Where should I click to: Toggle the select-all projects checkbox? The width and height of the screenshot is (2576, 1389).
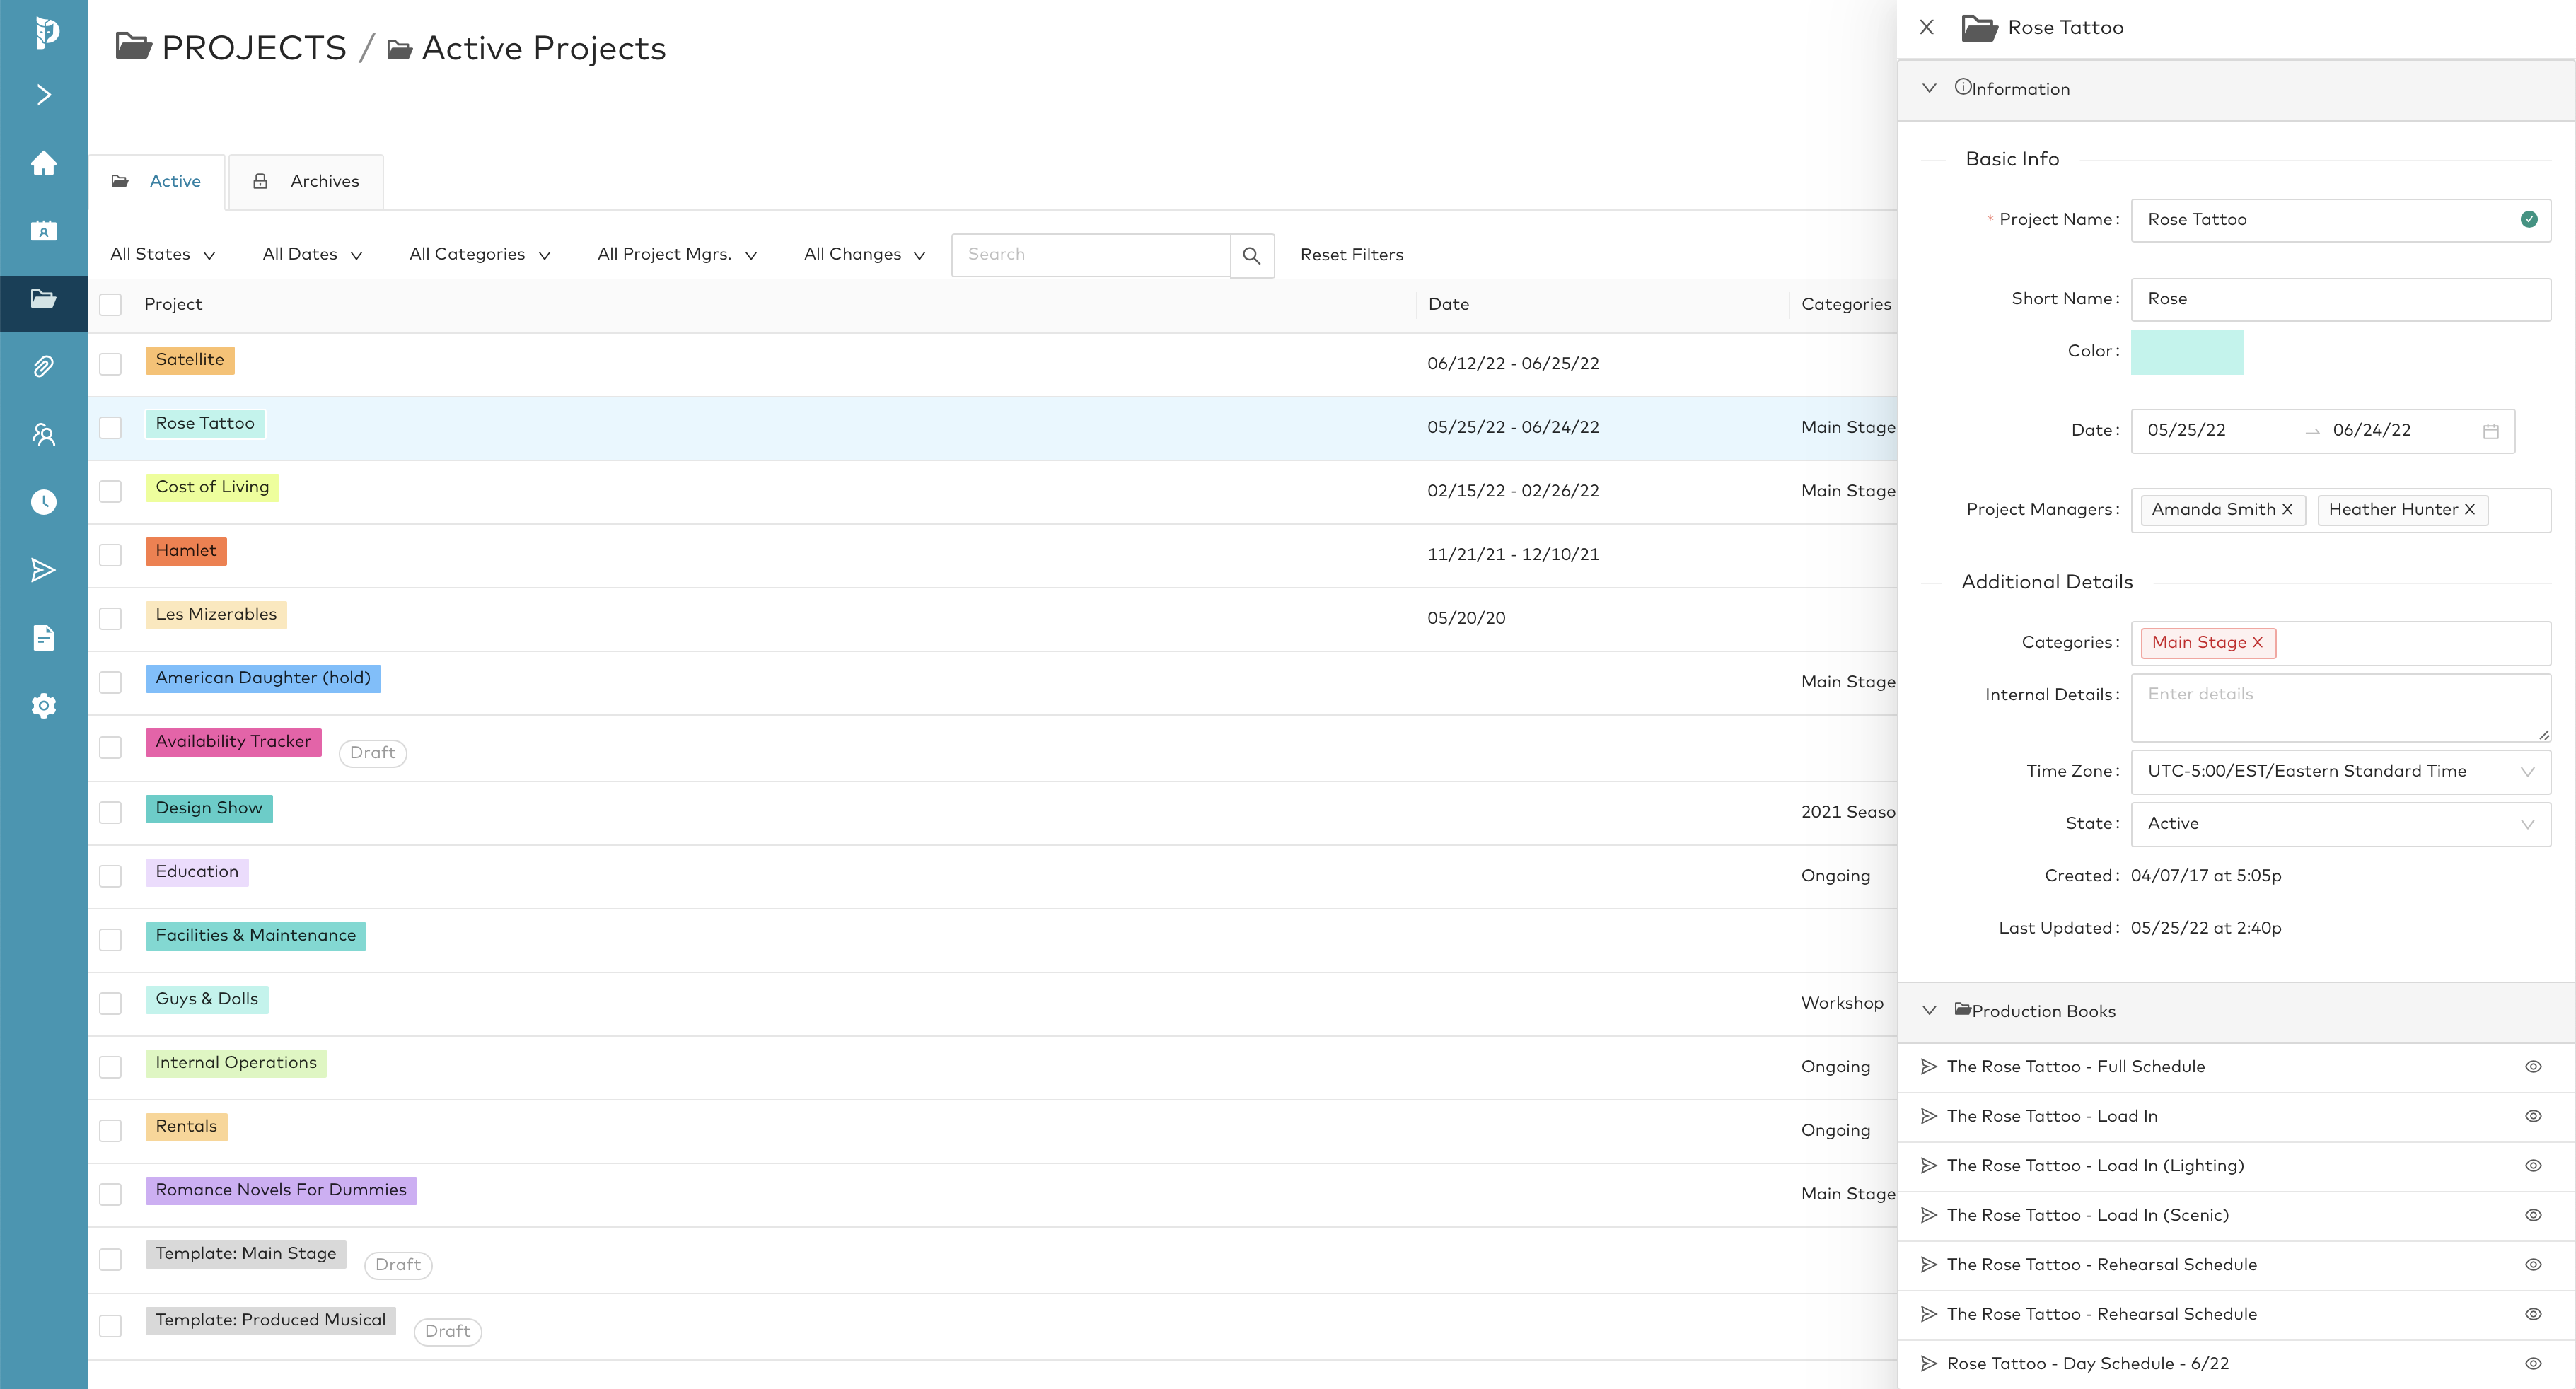click(x=111, y=305)
